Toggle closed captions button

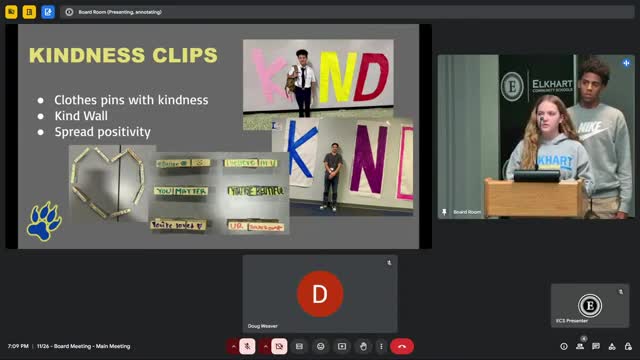pos(299,347)
